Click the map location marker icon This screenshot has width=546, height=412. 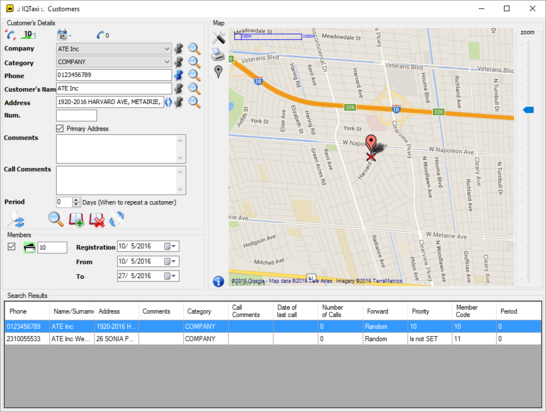point(218,71)
